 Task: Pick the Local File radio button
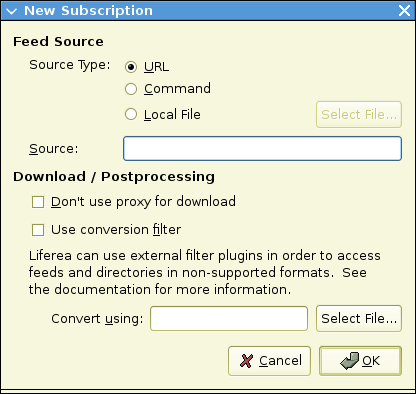point(131,114)
